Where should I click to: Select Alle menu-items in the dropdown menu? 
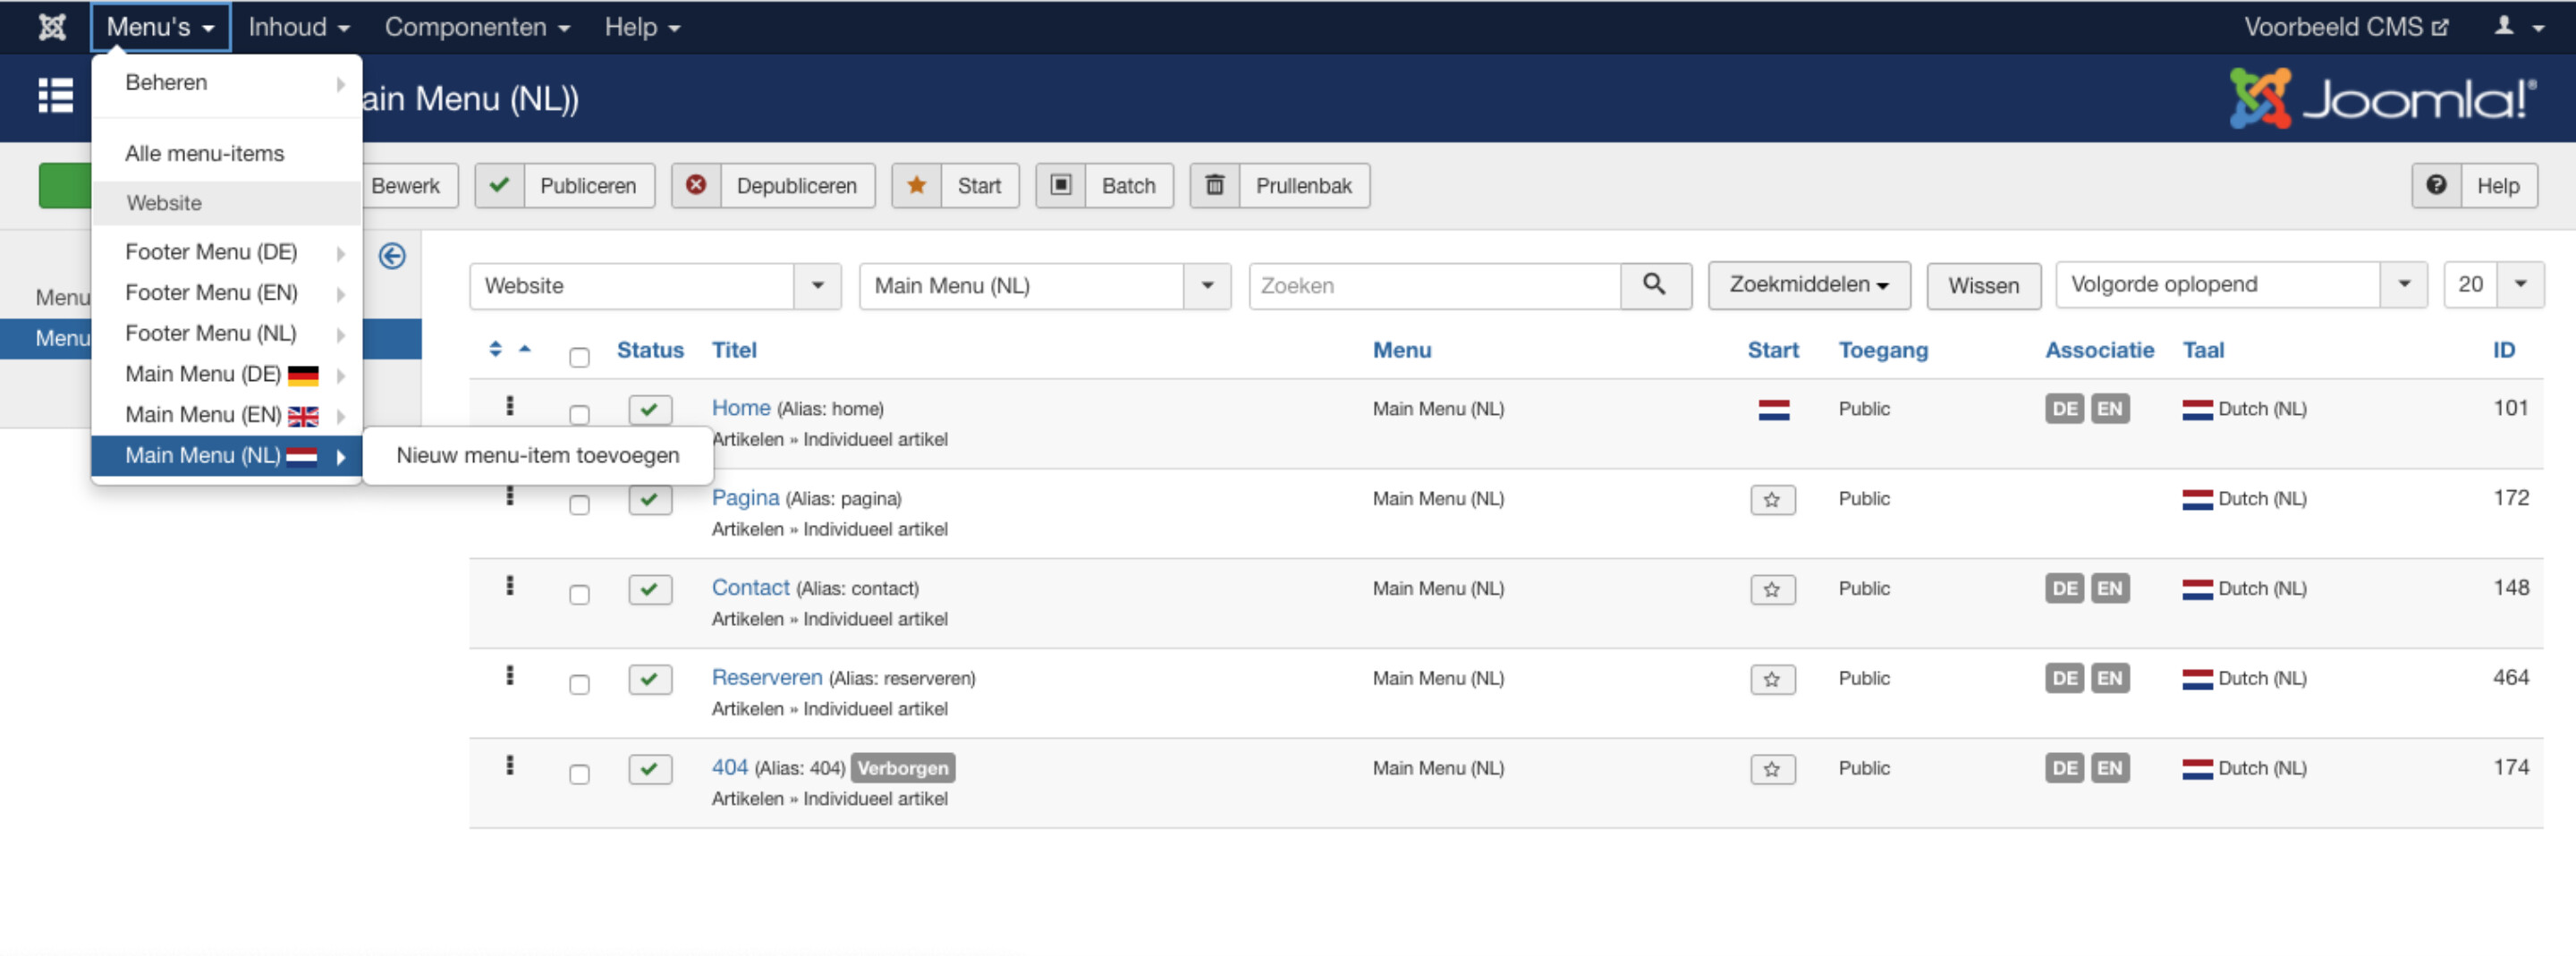click(x=204, y=153)
